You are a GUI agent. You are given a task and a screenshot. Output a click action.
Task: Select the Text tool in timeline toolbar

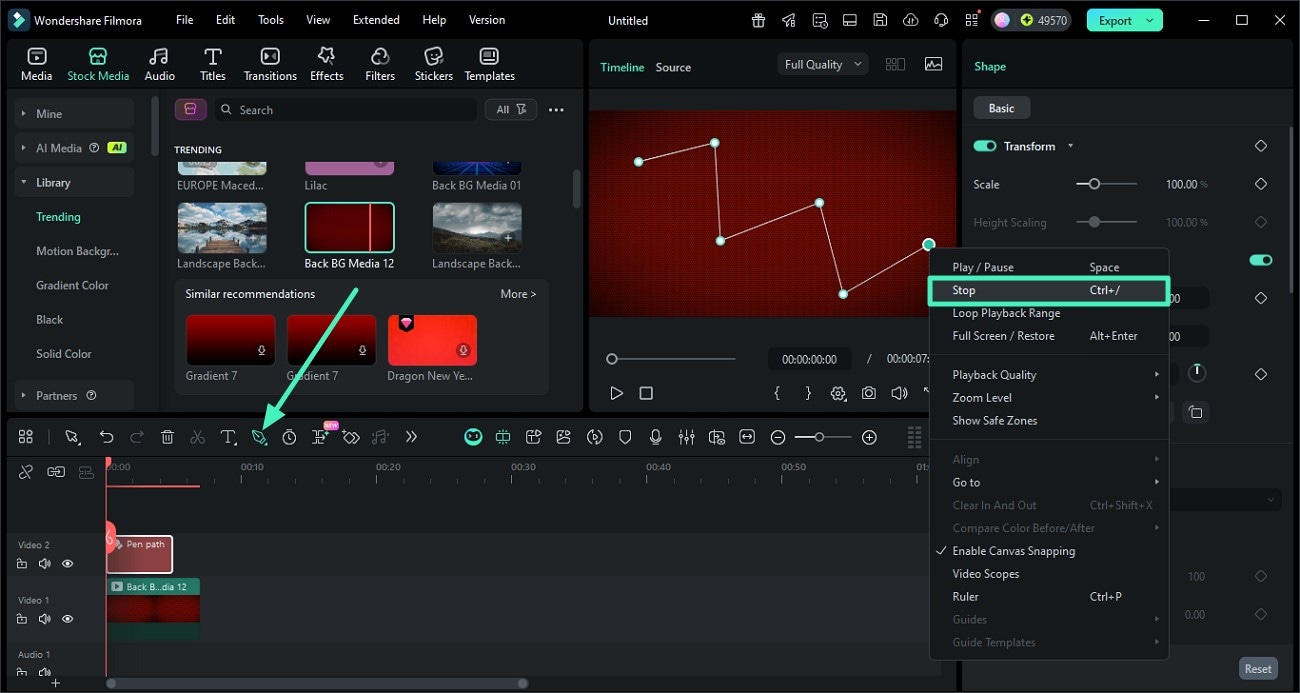228,437
